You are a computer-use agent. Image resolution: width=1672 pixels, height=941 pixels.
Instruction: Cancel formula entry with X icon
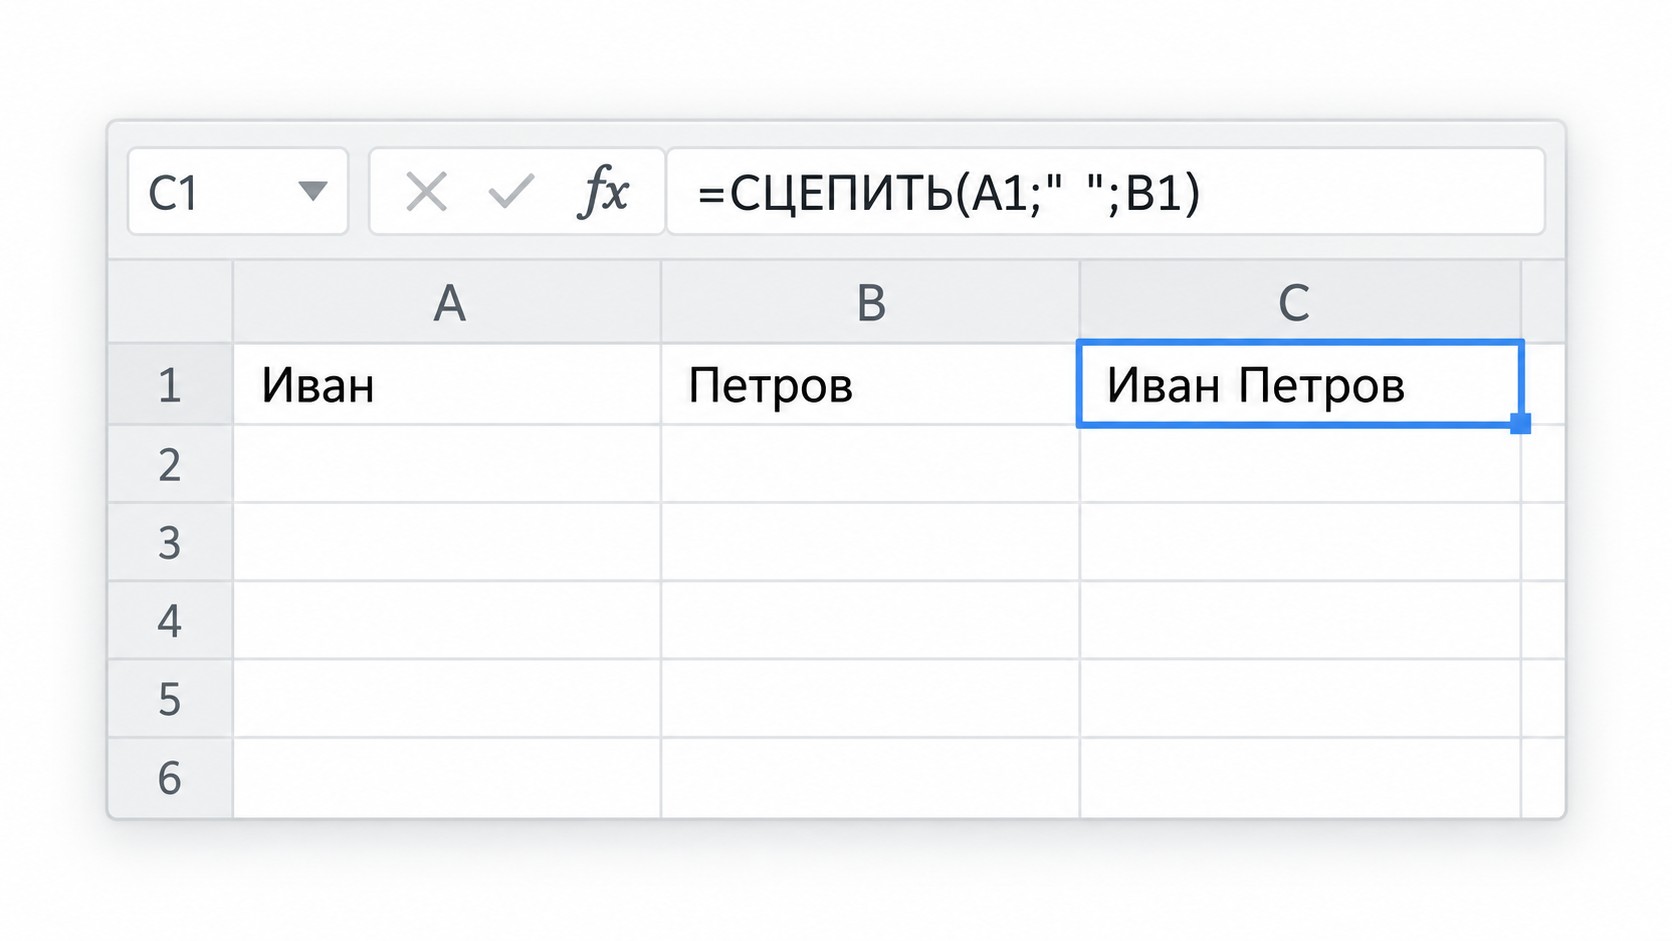(426, 192)
